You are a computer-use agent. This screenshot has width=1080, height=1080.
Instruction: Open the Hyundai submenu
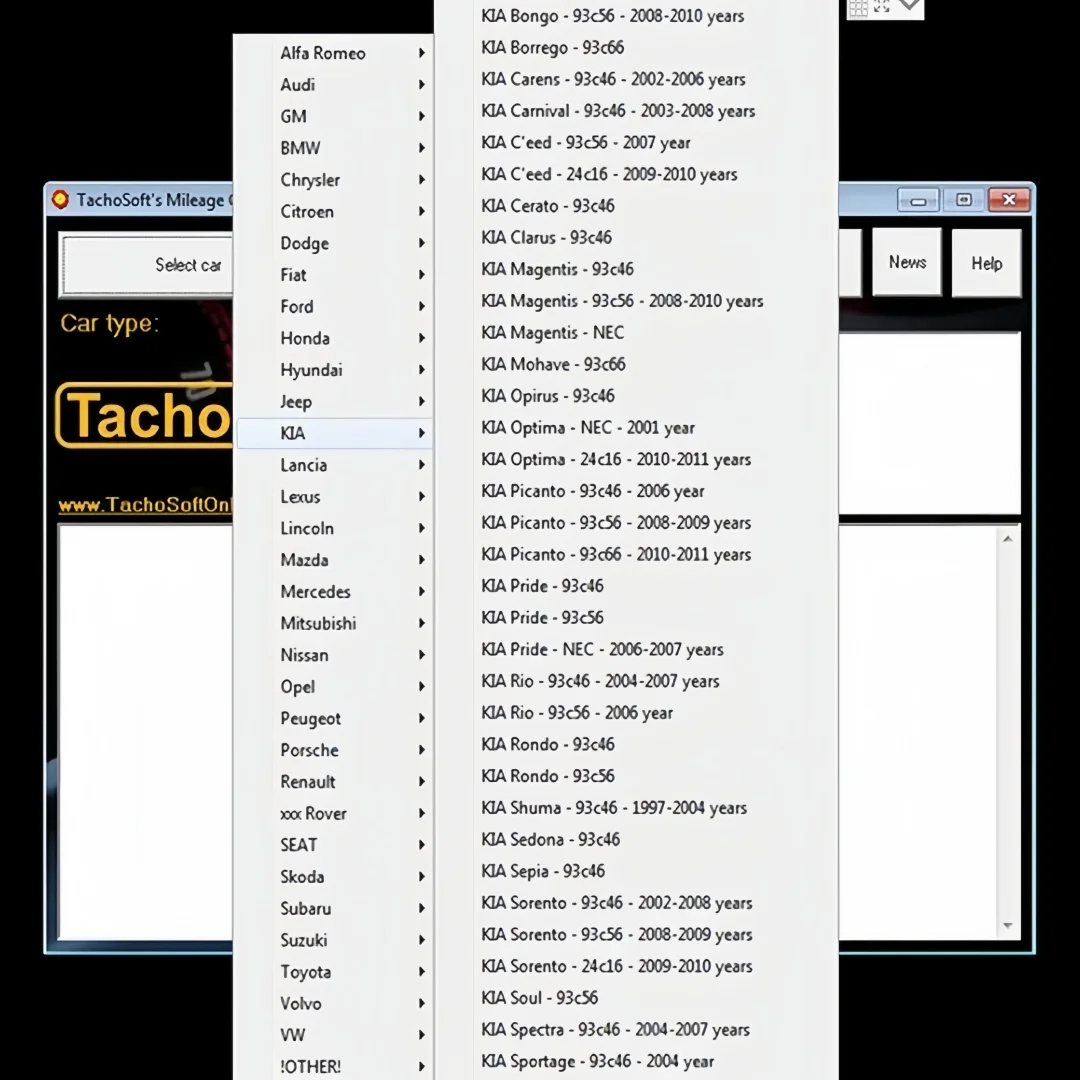(334, 370)
